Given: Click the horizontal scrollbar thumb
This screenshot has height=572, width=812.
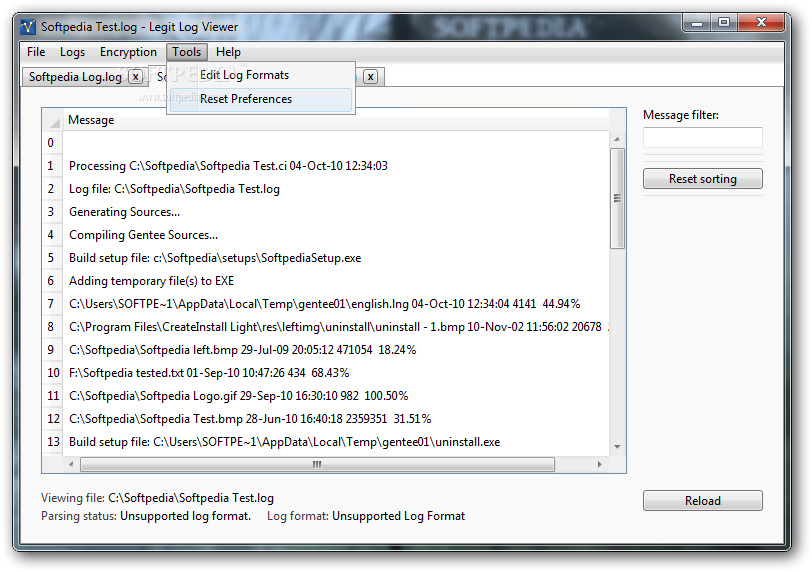Looking at the screenshot, I should point(317,464).
